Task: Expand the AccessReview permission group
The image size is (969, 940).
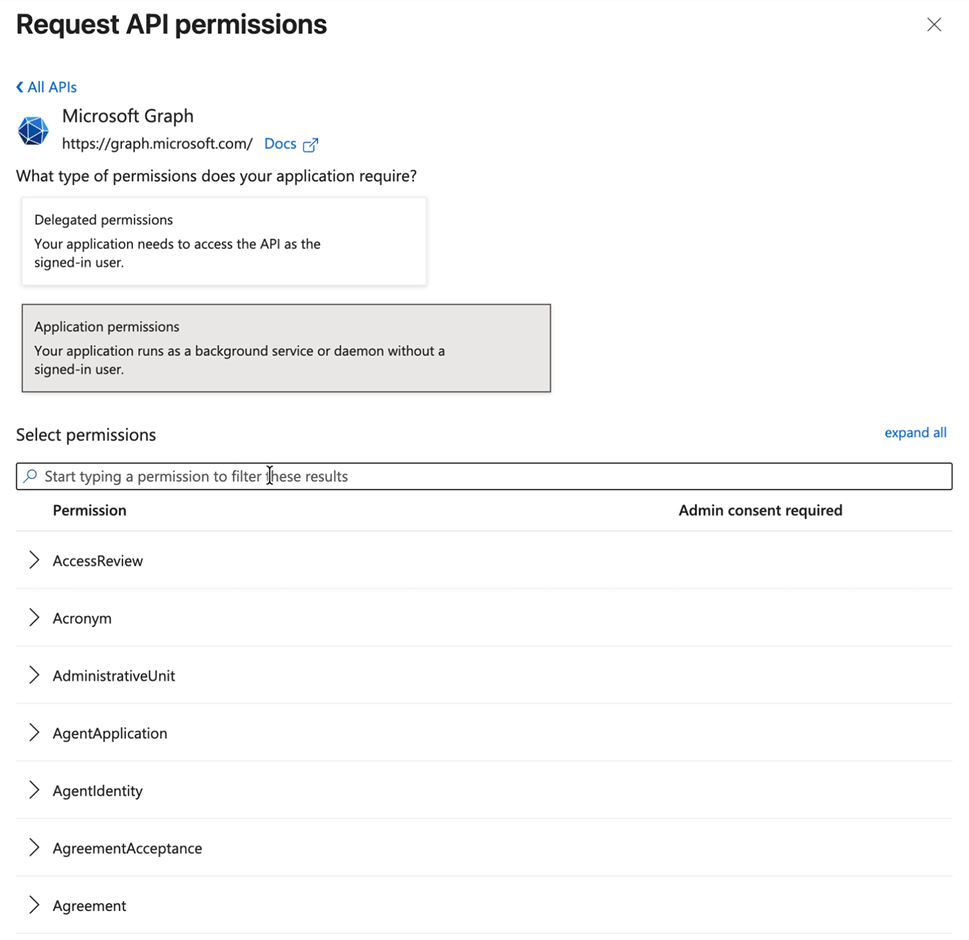Action: pos(34,561)
